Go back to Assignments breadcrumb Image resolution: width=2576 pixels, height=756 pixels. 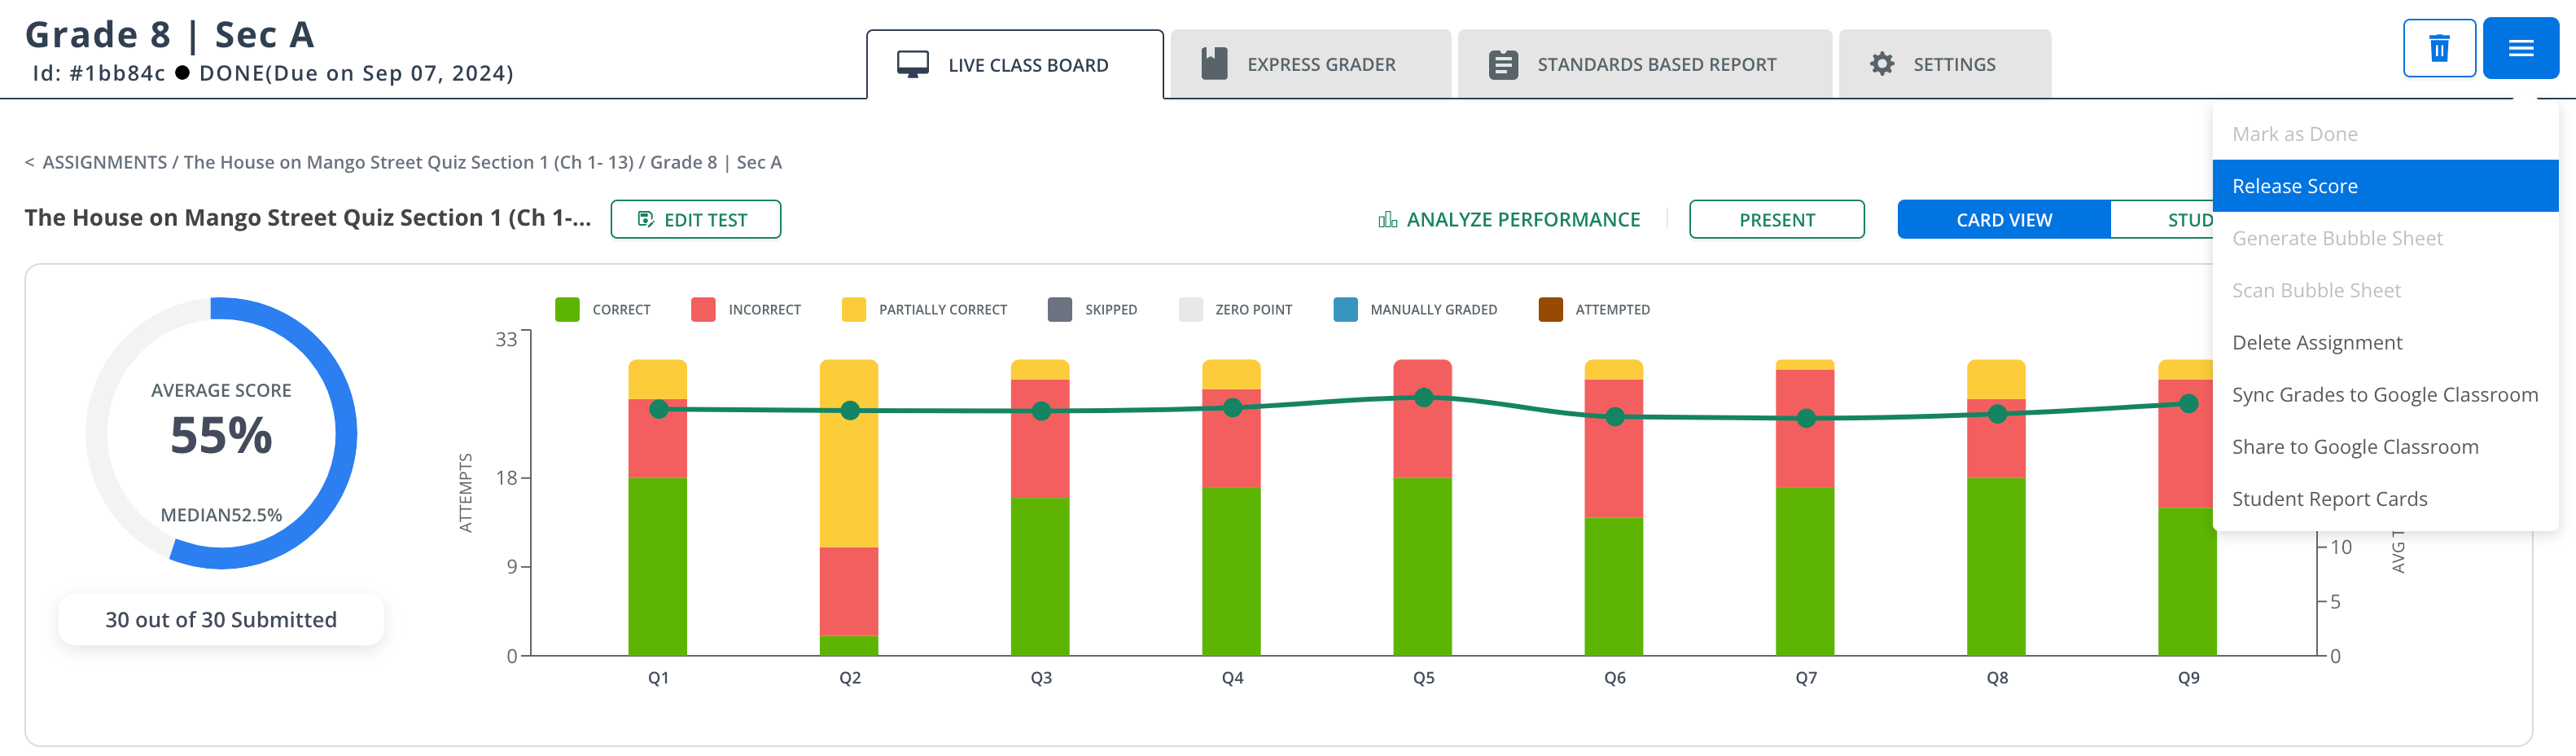pos(104,162)
